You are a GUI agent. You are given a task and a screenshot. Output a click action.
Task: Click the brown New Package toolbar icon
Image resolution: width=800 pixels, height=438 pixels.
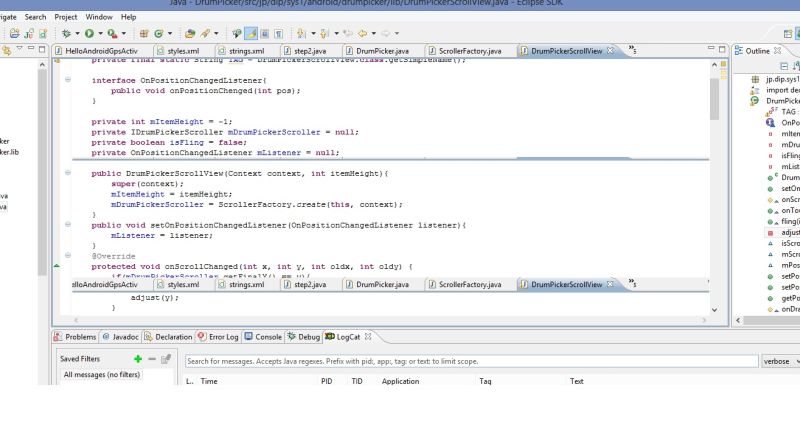[144, 33]
